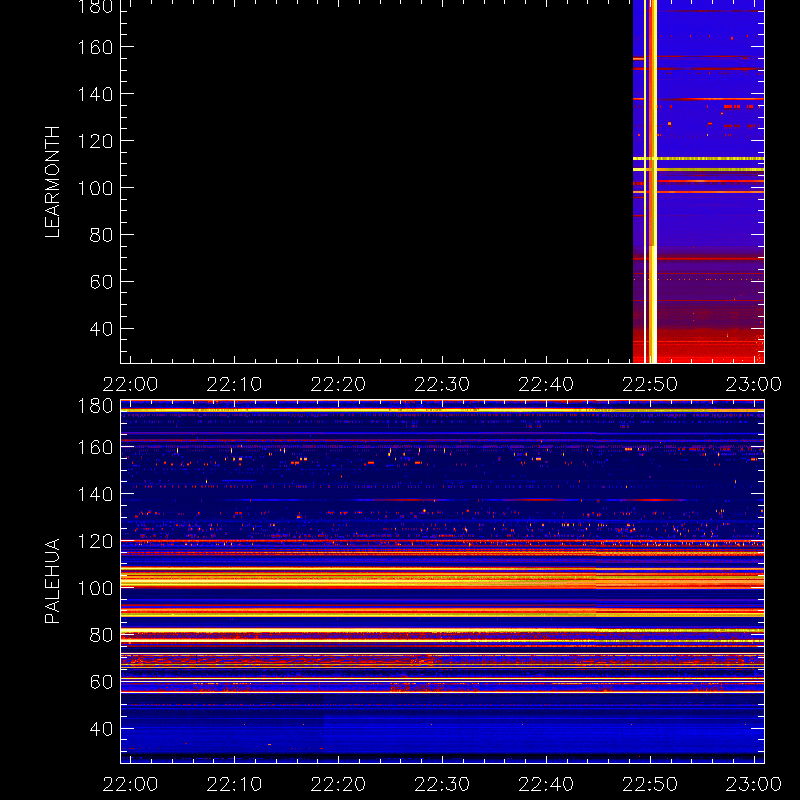The width and height of the screenshot is (800, 800).
Task: Click the wide yellow band near 103 in Palehua
Action: (x=442, y=581)
